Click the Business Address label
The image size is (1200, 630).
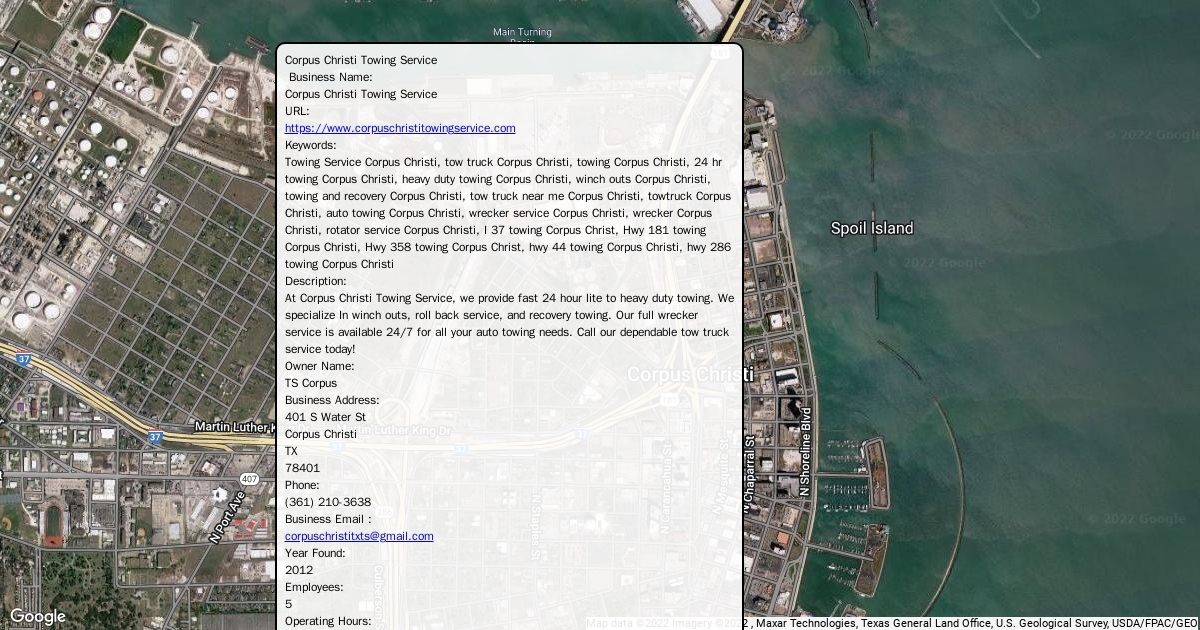[x=332, y=400]
